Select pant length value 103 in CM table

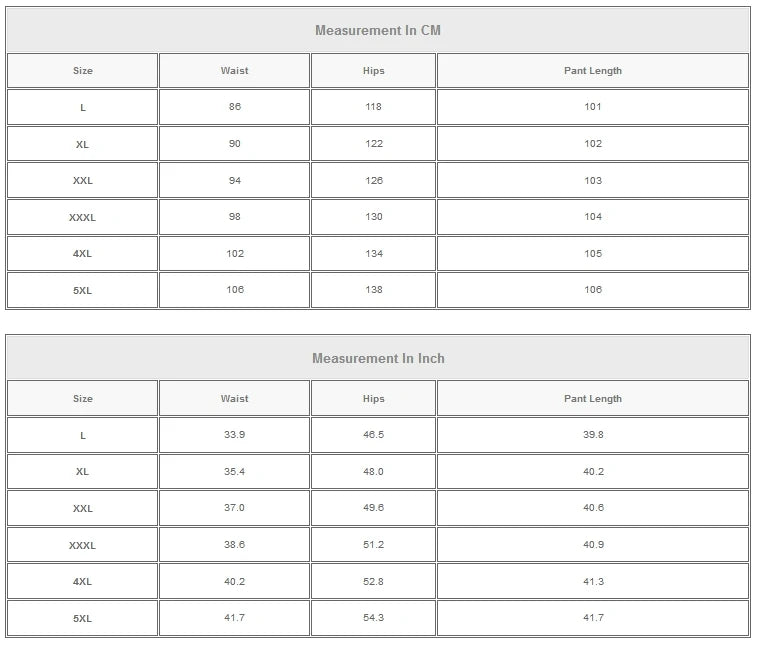point(593,181)
